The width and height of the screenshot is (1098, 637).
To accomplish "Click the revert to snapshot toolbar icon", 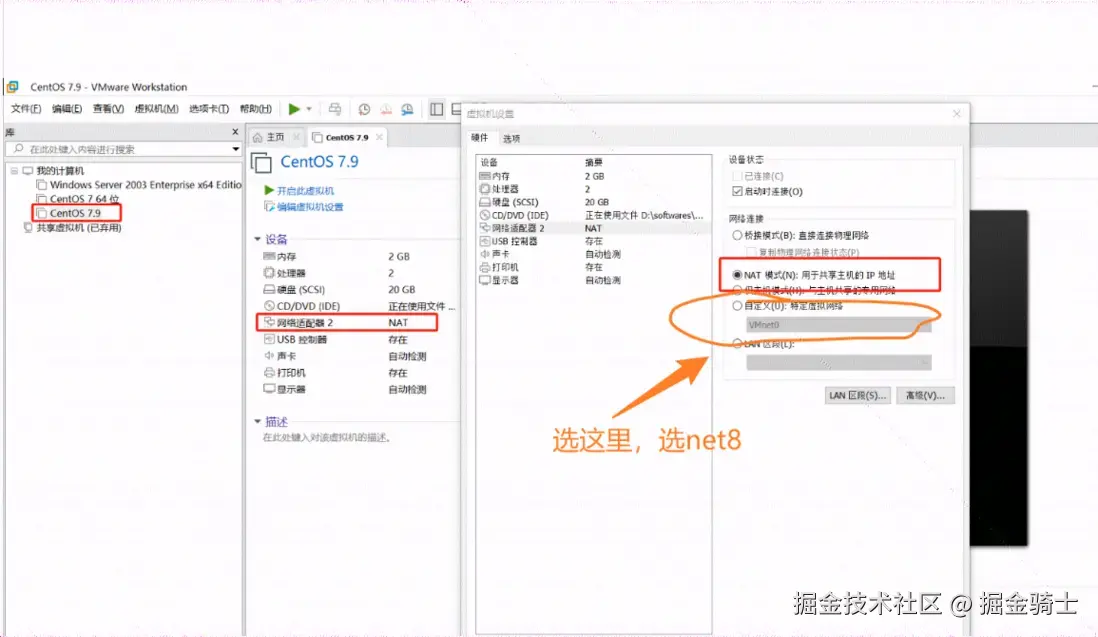I will (386, 109).
